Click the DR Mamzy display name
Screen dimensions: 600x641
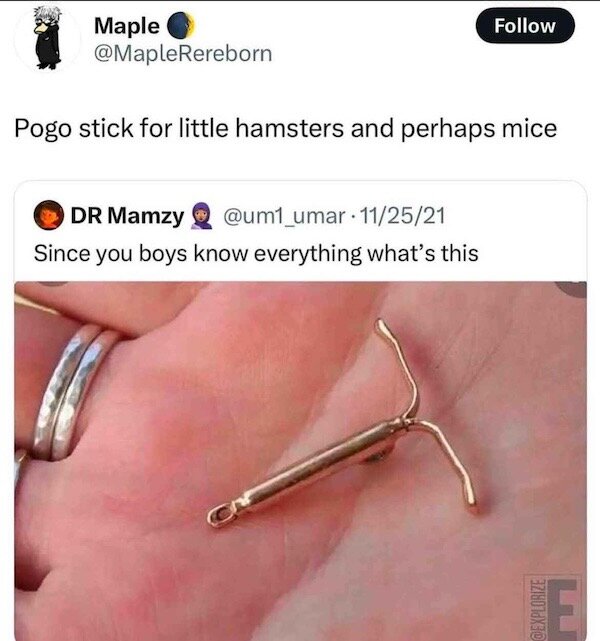(127, 215)
